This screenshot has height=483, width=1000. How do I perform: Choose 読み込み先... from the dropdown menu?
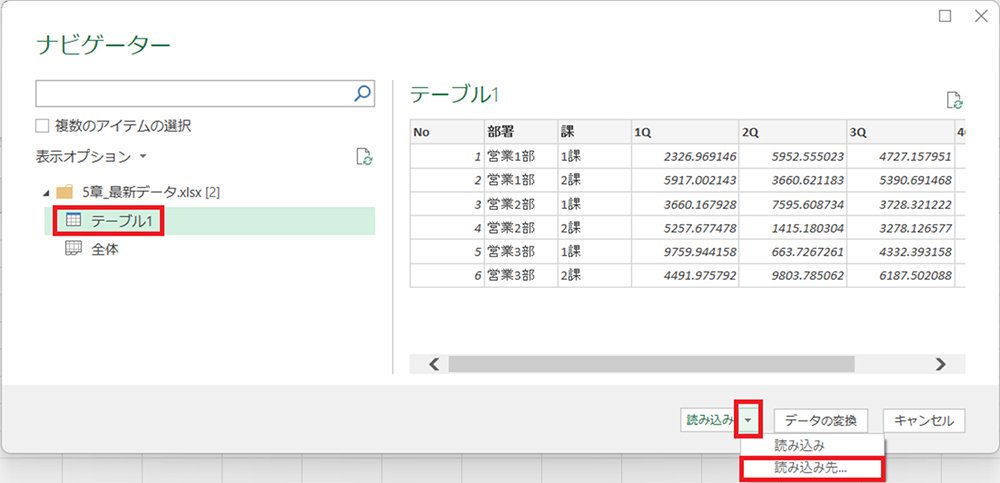(x=811, y=467)
